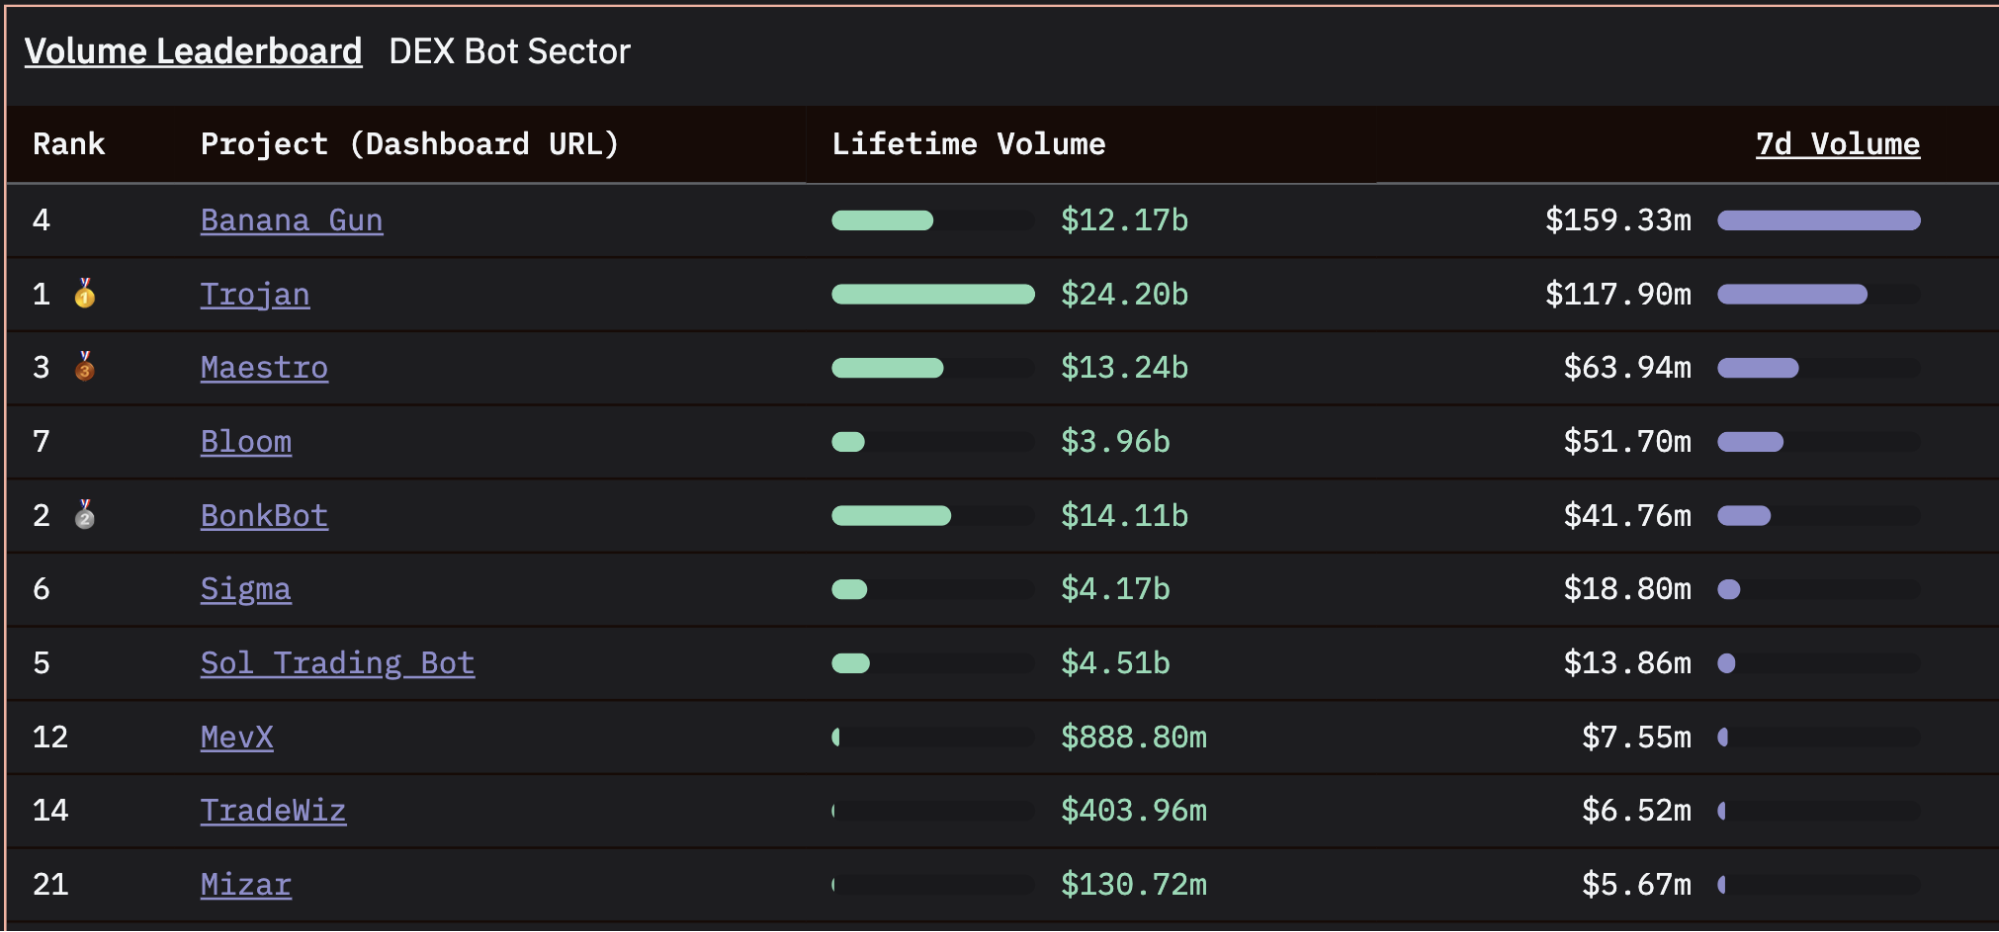Select the $7.55m 7d volume value
Viewport: 1999px width, 932px height.
1637,737
